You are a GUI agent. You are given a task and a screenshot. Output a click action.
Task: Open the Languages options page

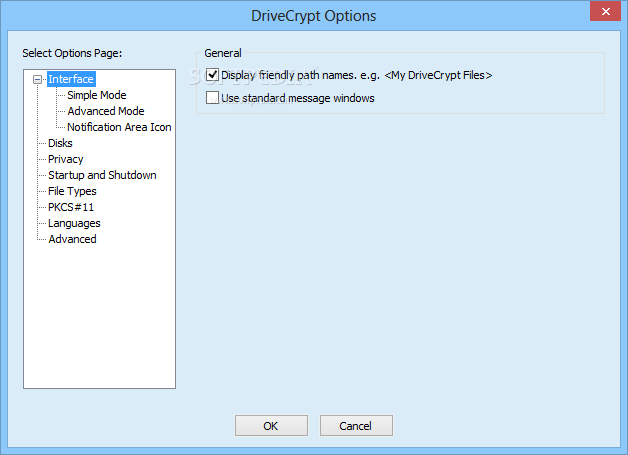click(x=74, y=223)
